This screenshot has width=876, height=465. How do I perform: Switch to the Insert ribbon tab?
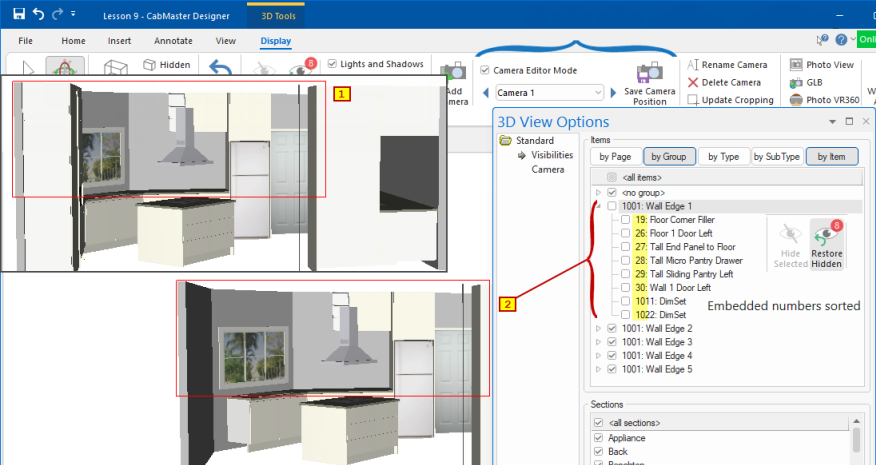click(x=120, y=41)
